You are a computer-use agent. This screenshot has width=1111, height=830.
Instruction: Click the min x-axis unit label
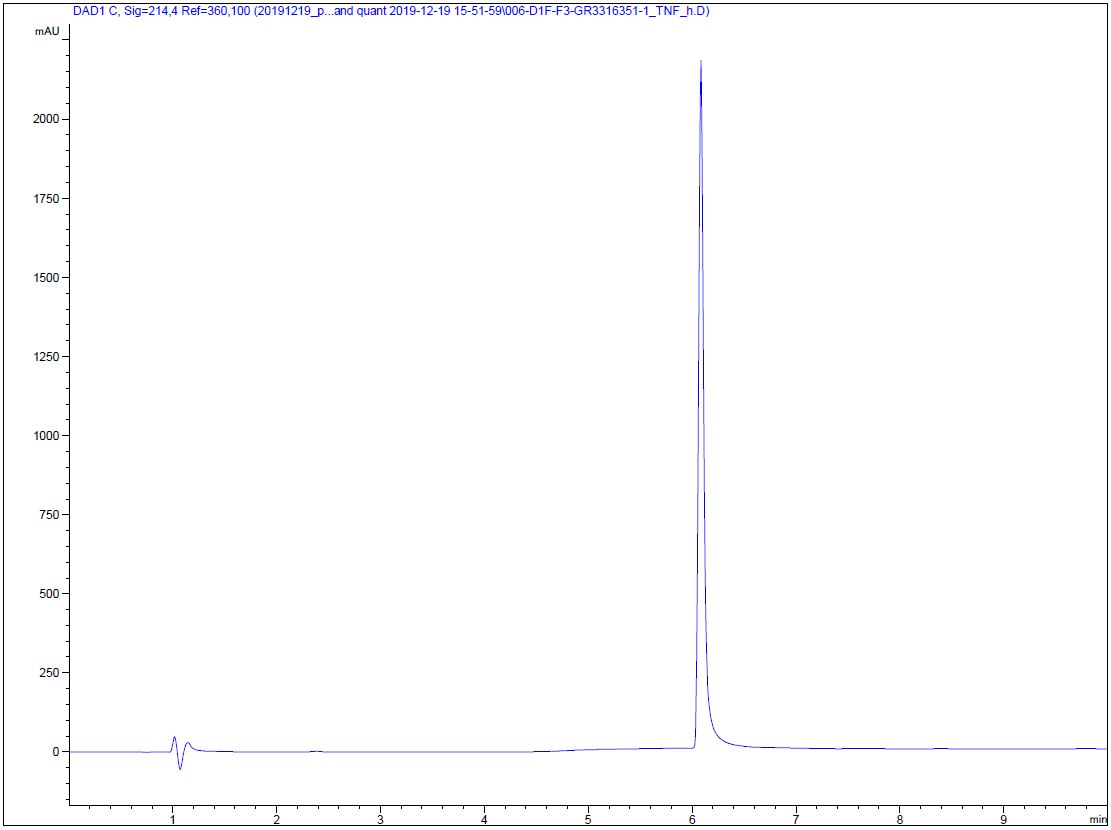coord(1098,818)
